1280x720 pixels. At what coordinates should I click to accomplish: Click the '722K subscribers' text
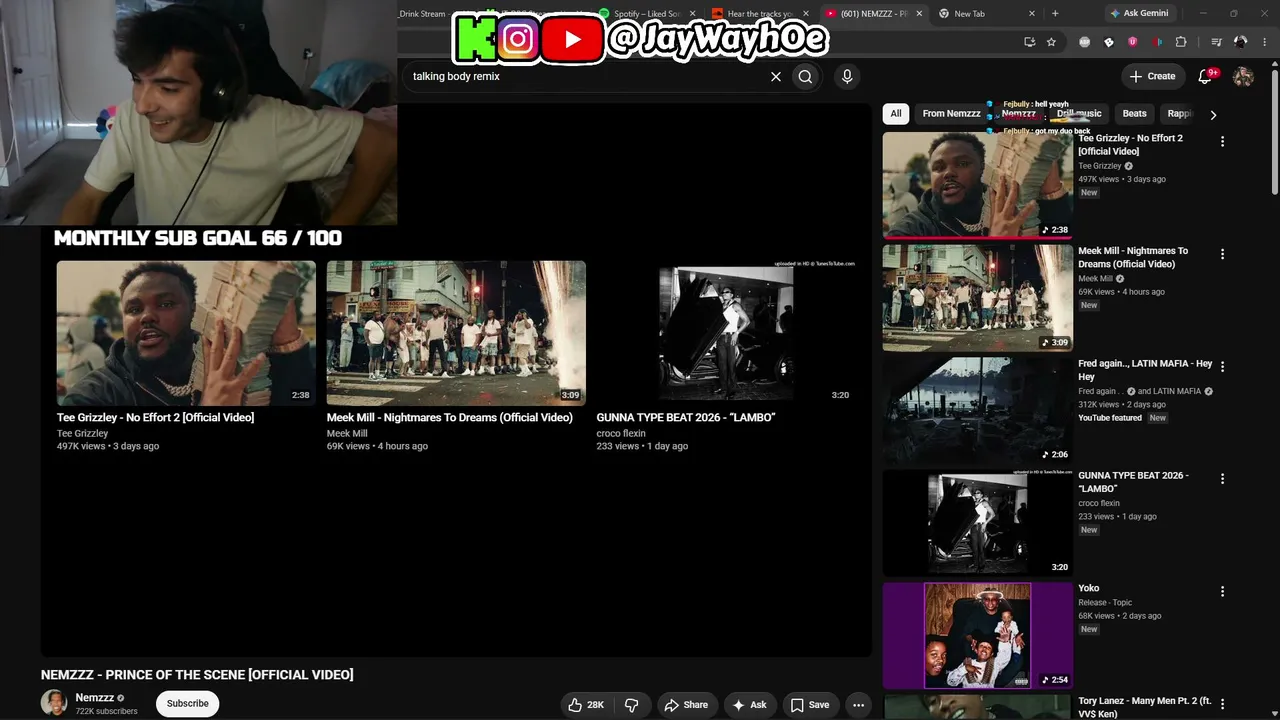(107, 712)
